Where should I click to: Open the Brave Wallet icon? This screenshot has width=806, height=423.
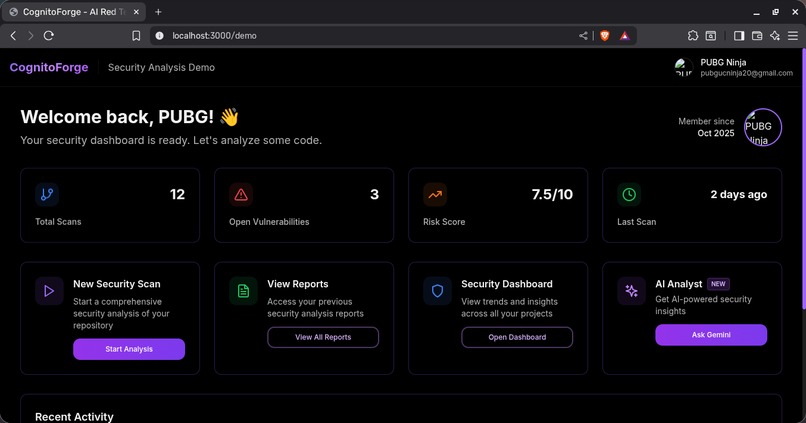[x=757, y=35]
